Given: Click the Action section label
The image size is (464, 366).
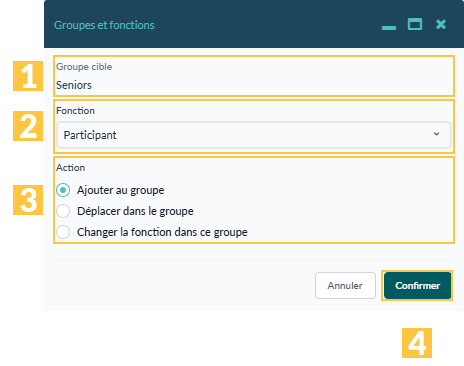Looking at the screenshot, I should [70, 168].
